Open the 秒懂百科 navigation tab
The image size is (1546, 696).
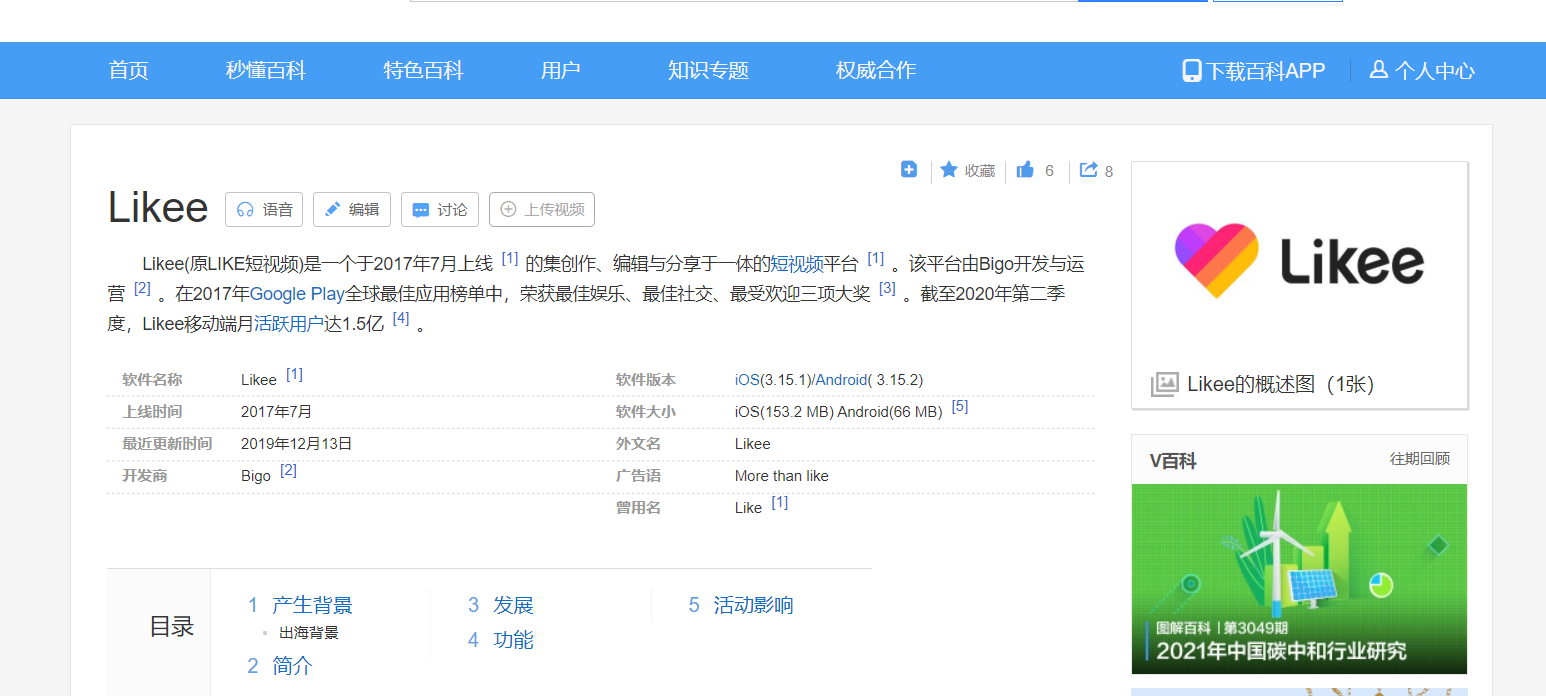(x=266, y=70)
